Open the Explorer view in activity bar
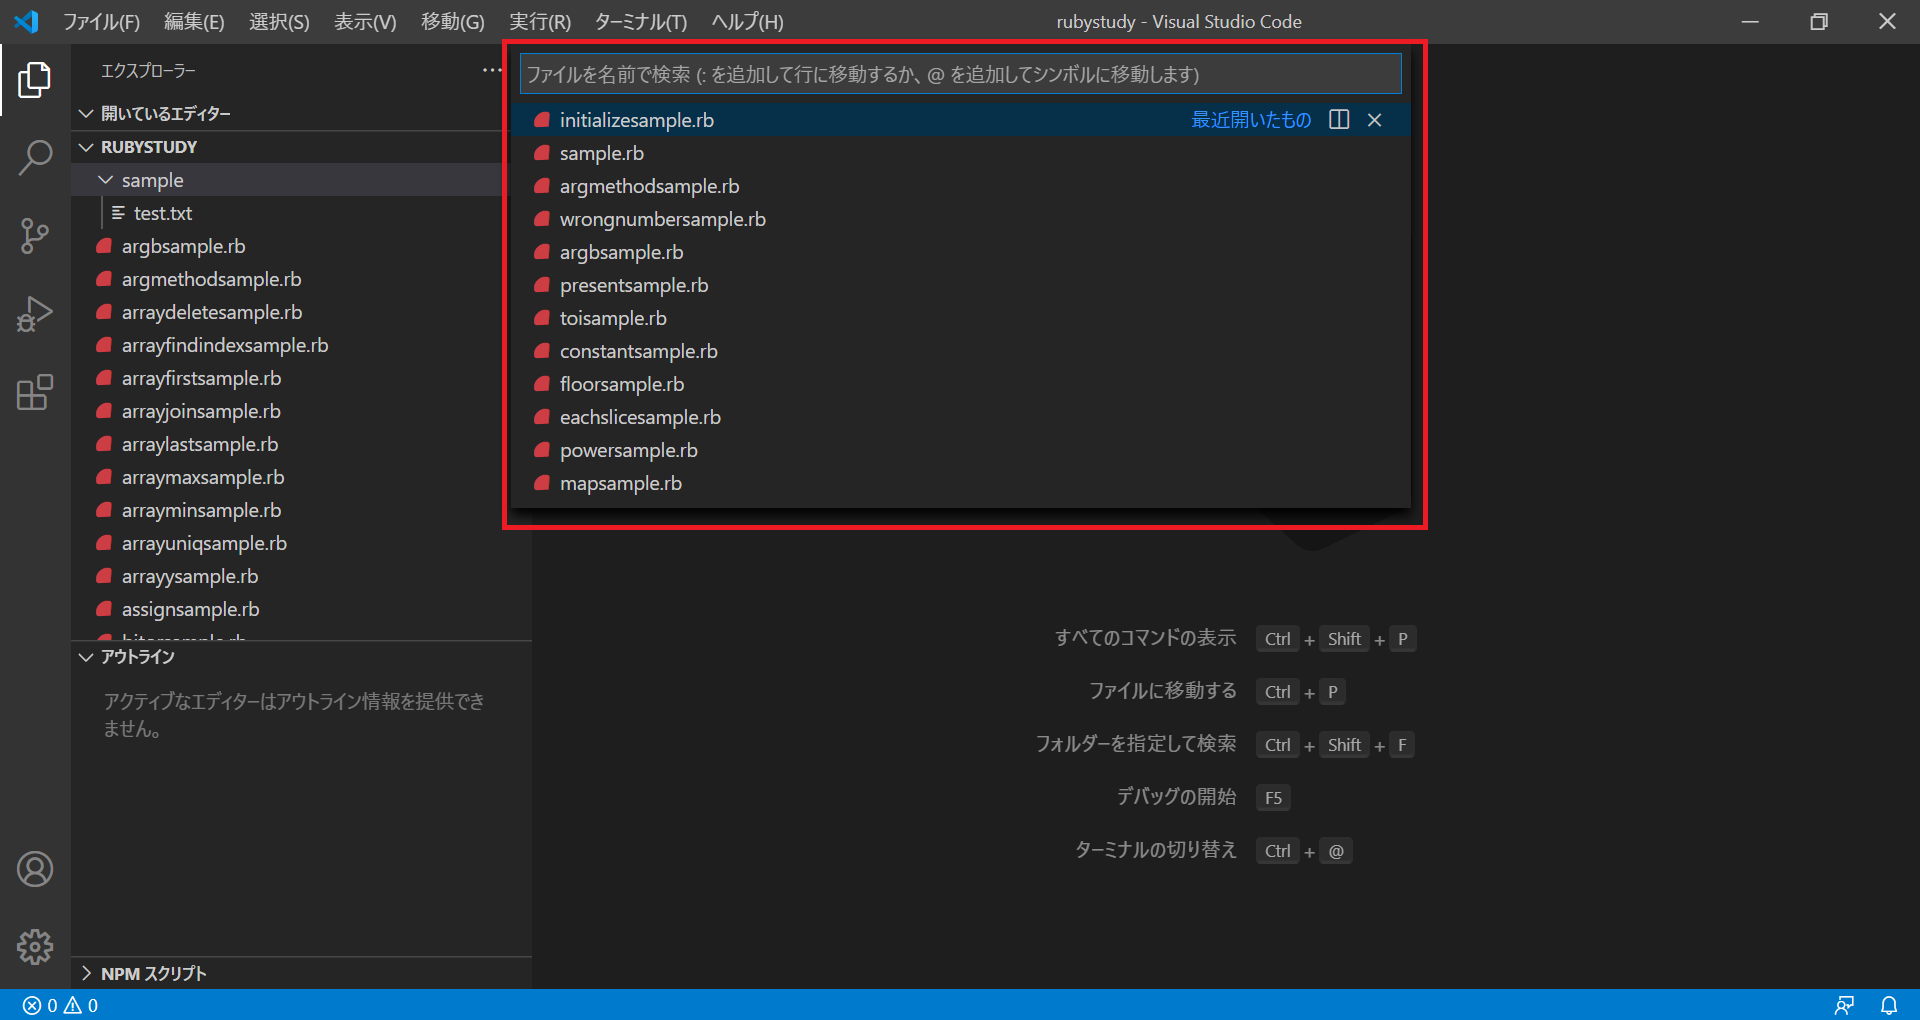Screen dimensions: 1920x1020 tap(35, 80)
